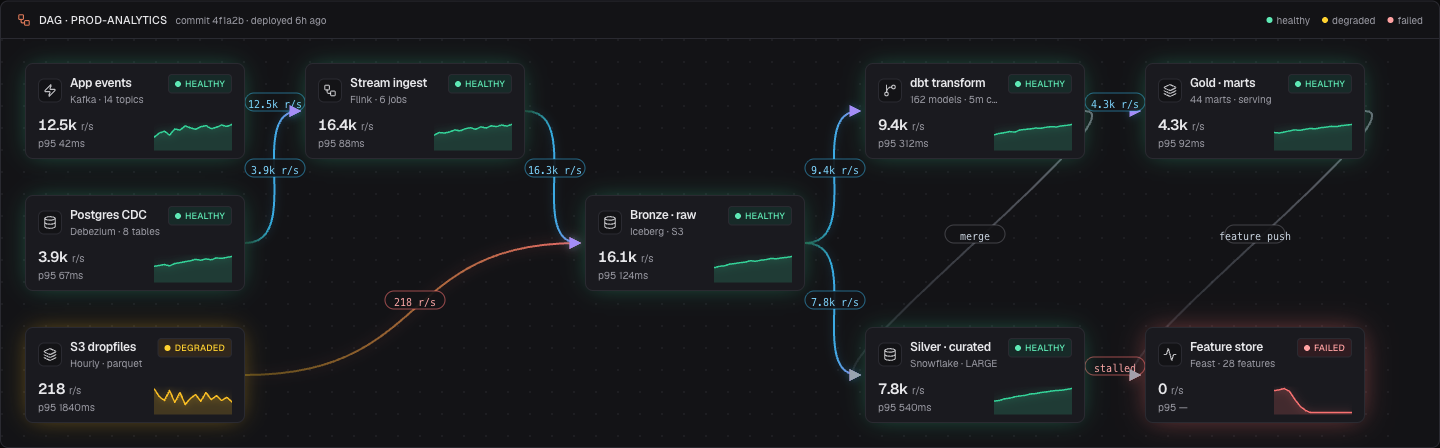Click the stalled edge label
The image size is (1440, 448).
pyautogui.click(x=1115, y=367)
